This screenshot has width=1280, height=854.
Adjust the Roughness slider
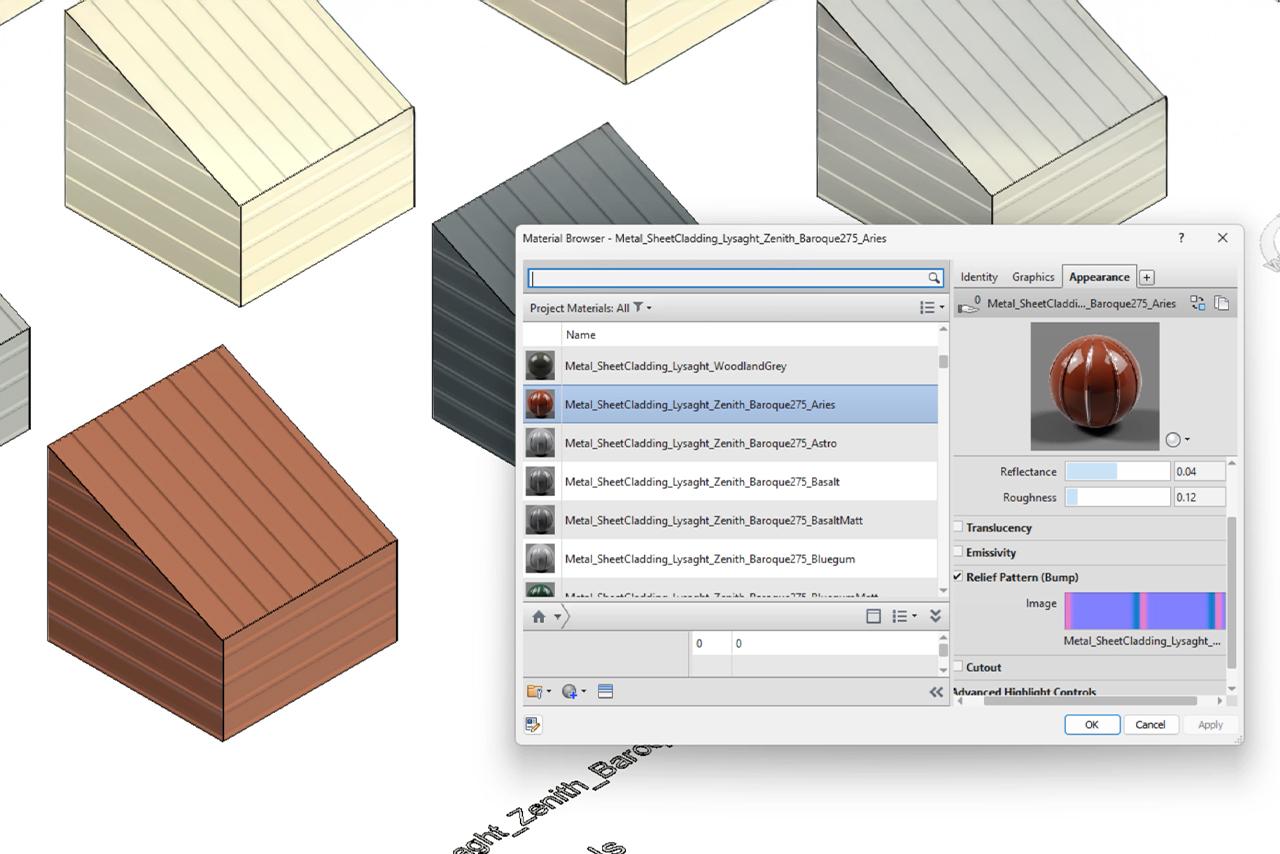click(x=1117, y=497)
